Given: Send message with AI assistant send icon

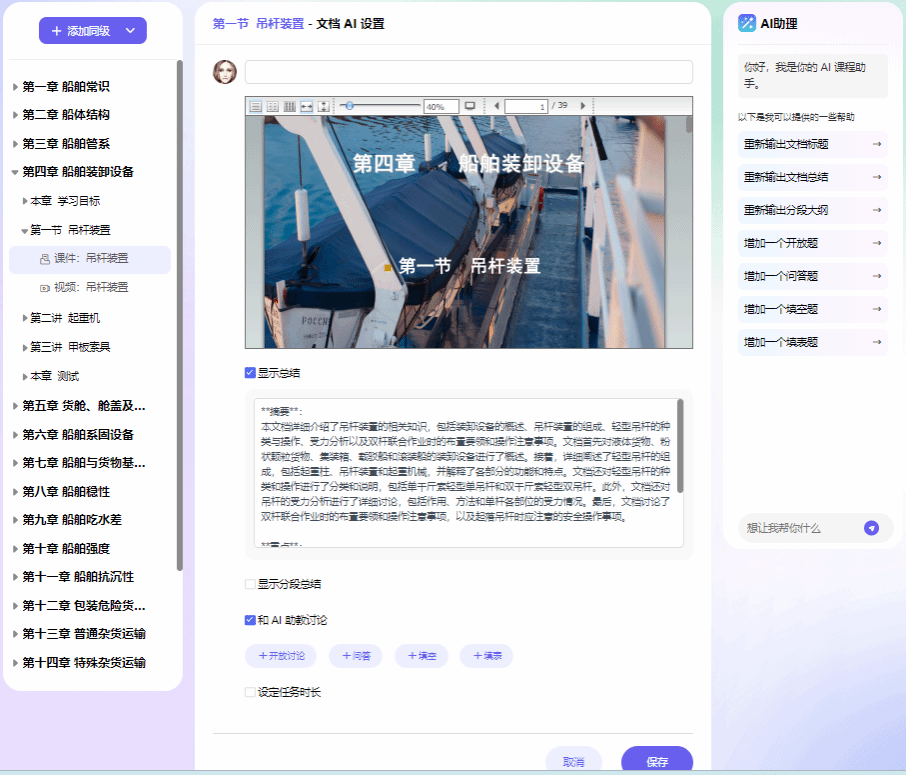Looking at the screenshot, I should click(x=871, y=528).
